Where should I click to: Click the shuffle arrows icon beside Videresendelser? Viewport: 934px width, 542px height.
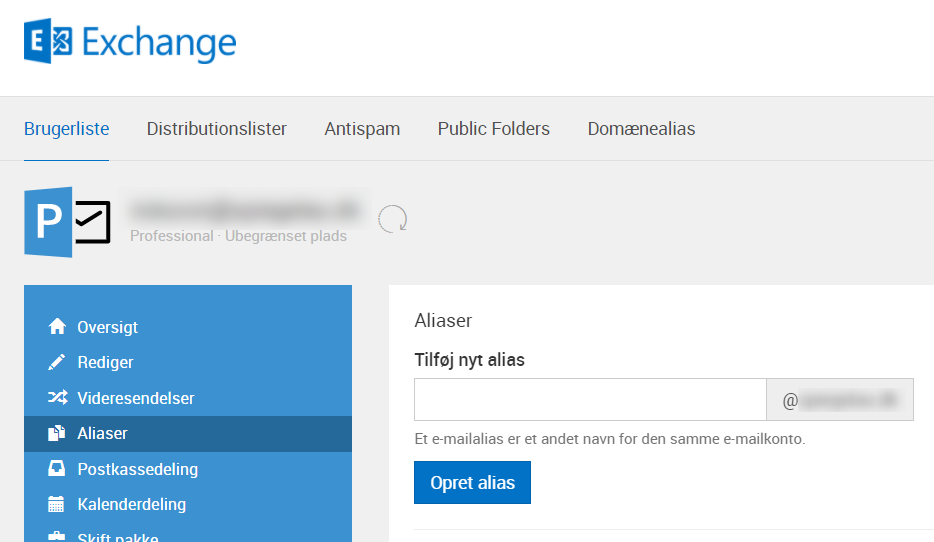[x=57, y=397]
